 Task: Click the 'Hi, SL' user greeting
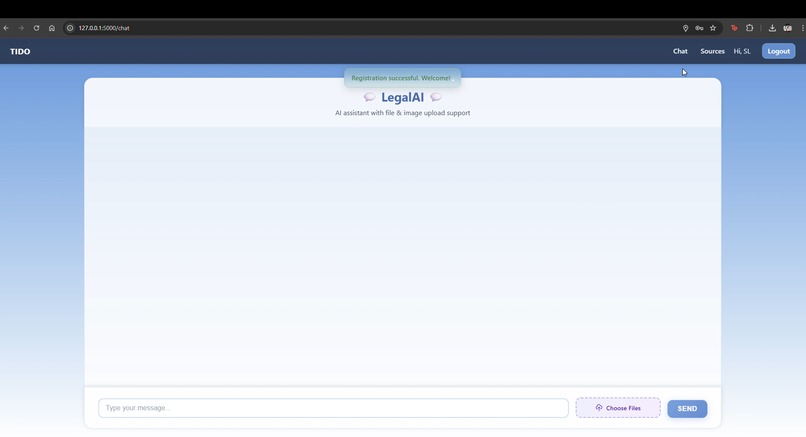tap(742, 51)
